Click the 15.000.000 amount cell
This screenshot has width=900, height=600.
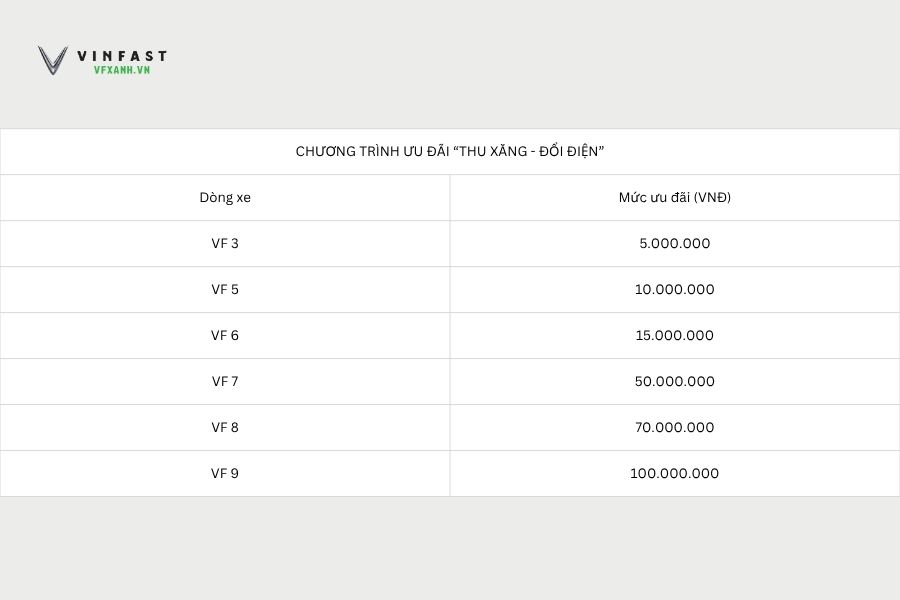[675, 335]
